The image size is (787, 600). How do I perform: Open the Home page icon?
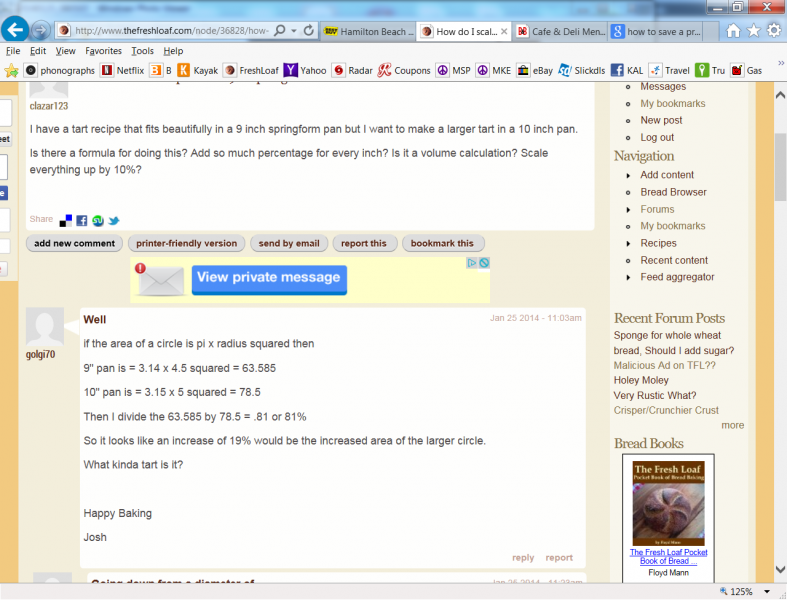pos(733,31)
